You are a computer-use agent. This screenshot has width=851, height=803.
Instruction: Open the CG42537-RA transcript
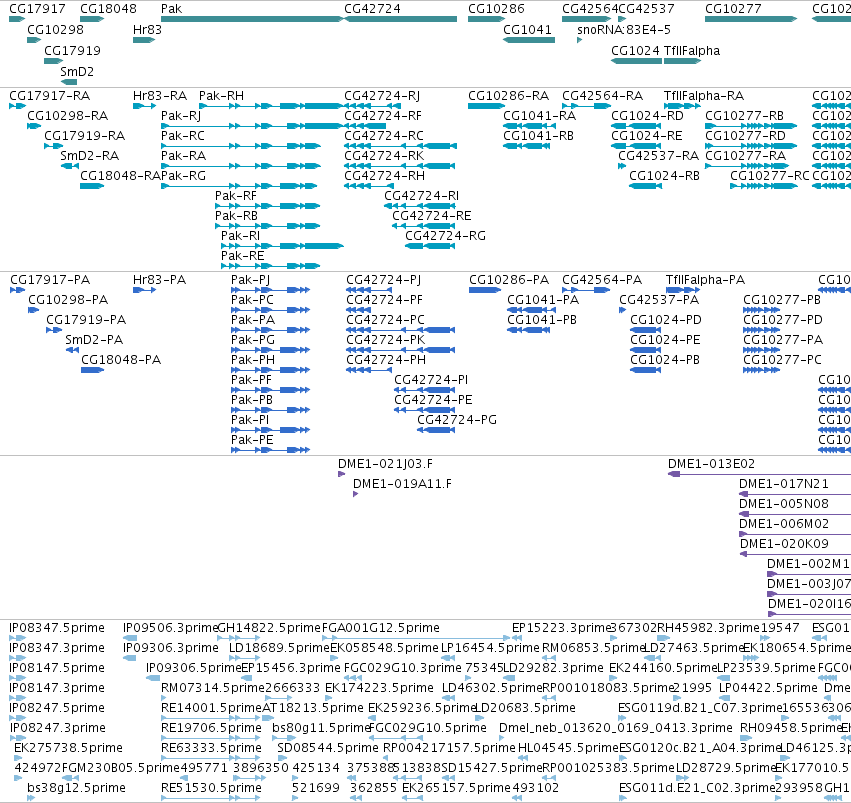click(622, 166)
